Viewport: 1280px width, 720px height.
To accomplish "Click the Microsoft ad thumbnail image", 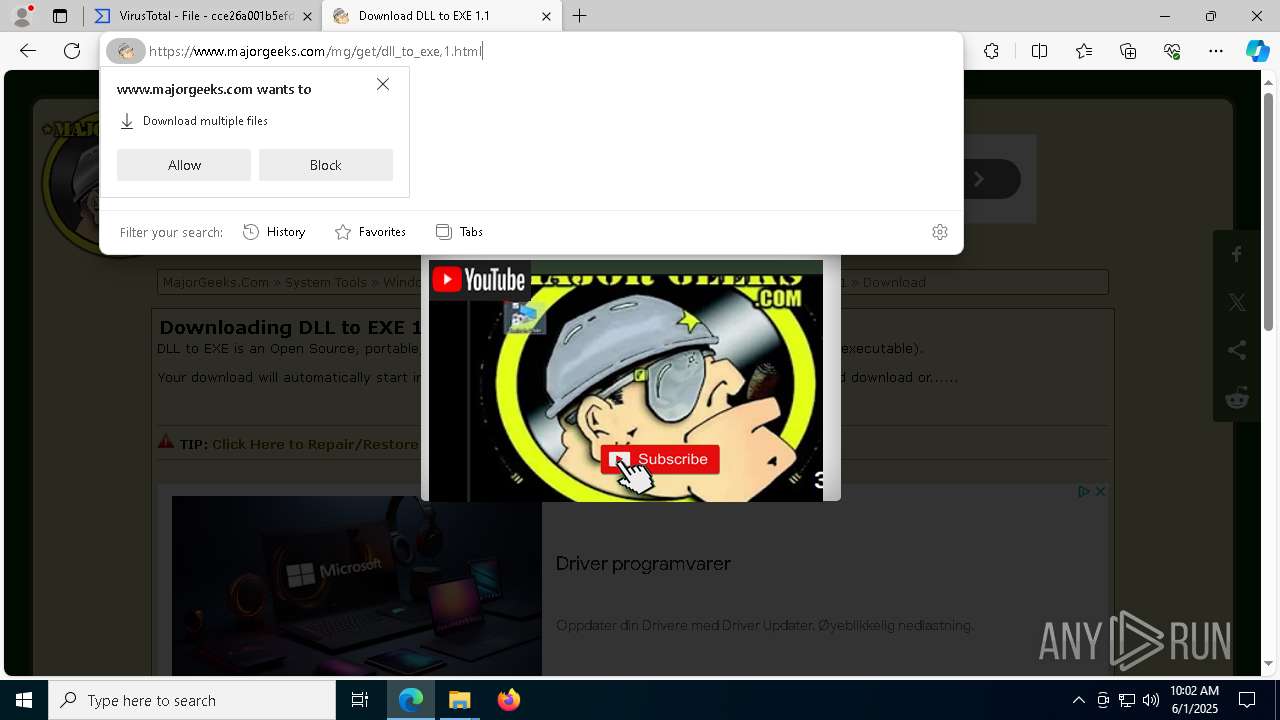I will coord(357,586).
